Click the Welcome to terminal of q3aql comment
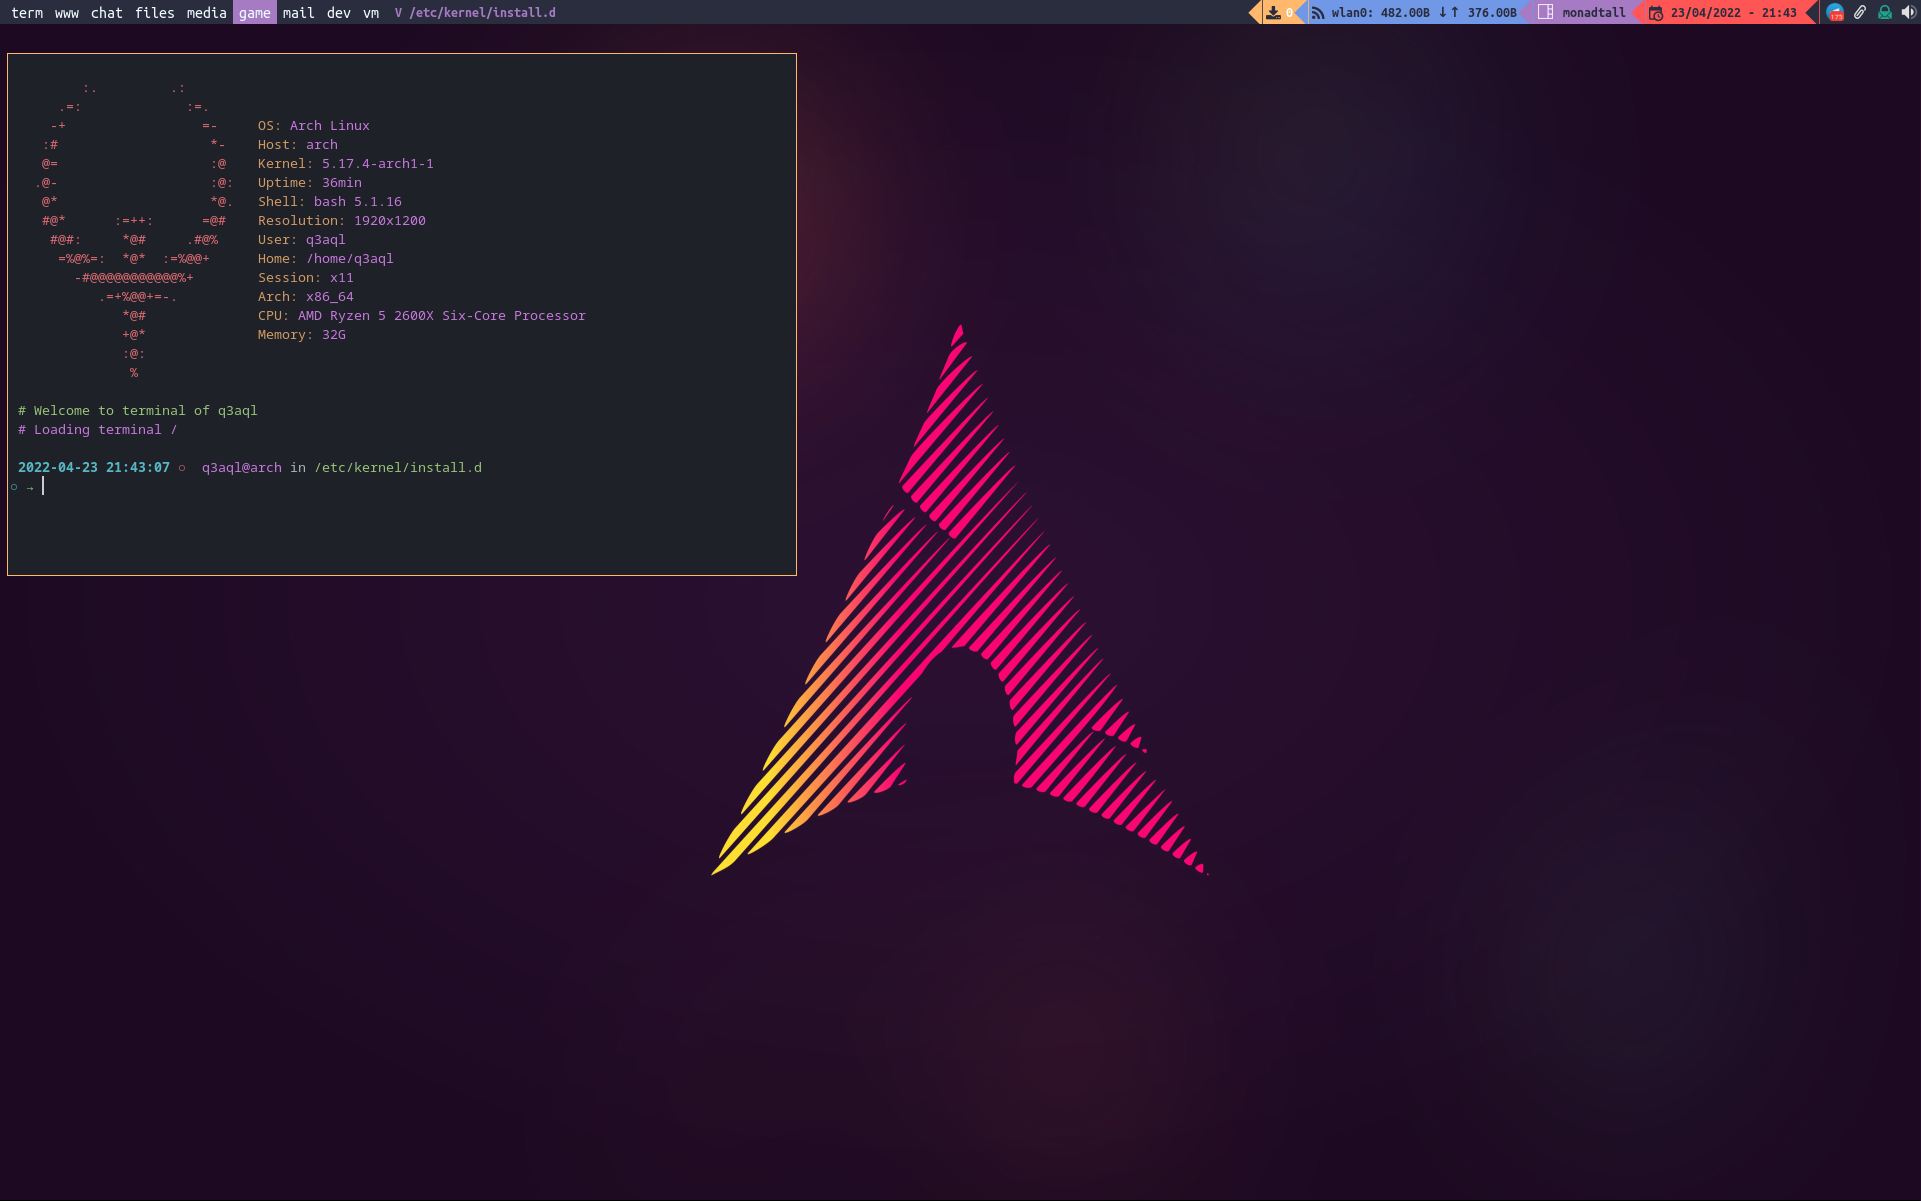Image resolution: width=1921 pixels, height=1201 pixels. pos(138,411)
